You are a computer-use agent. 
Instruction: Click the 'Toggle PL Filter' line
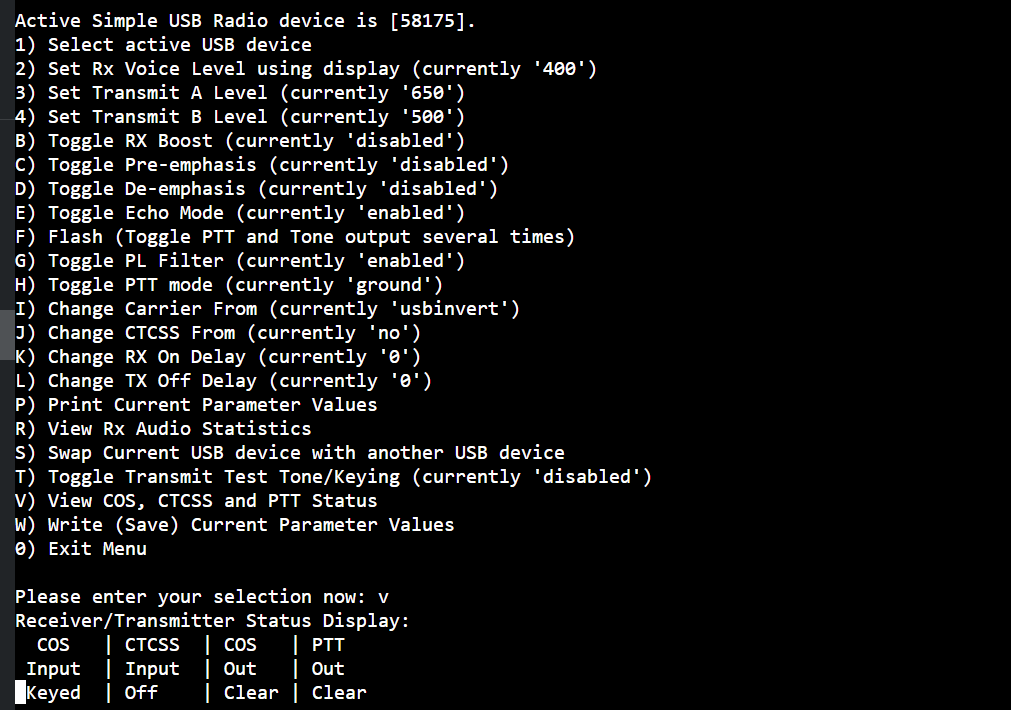pyautogui.click(x=240, y=261)
